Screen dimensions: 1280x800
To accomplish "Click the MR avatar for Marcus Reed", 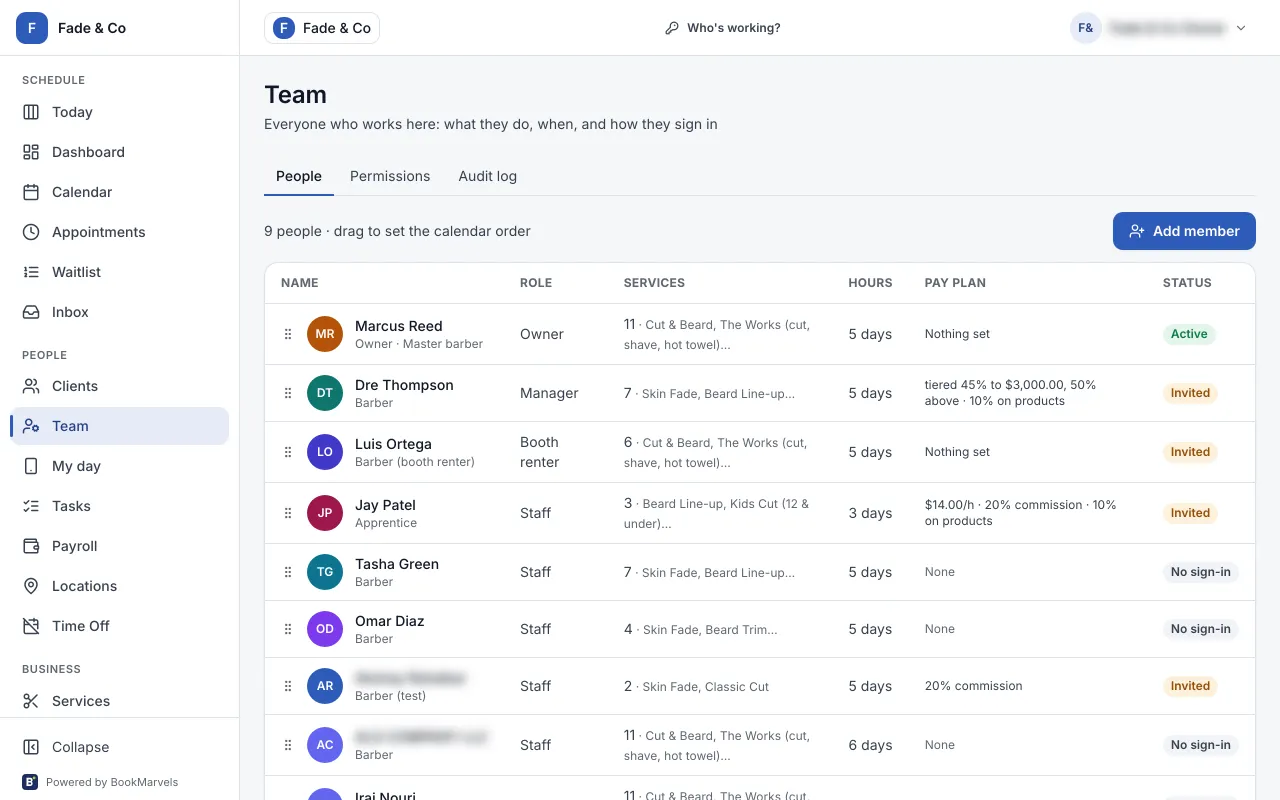I will click(325, 334).
